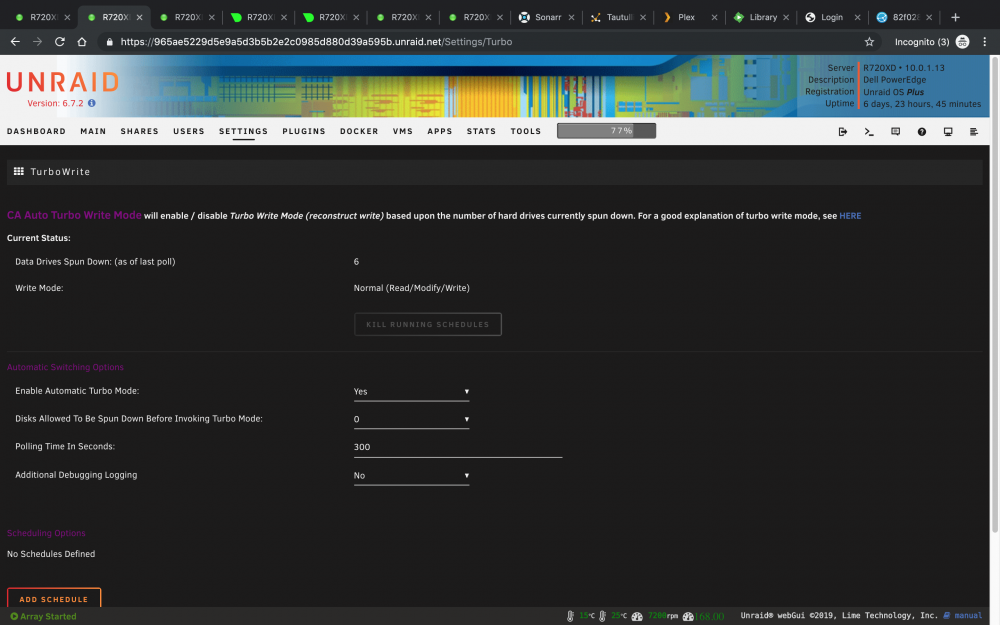Switch to the Library browser tab
This screenshot has height=625, width=1000.
tap(761, 17)
